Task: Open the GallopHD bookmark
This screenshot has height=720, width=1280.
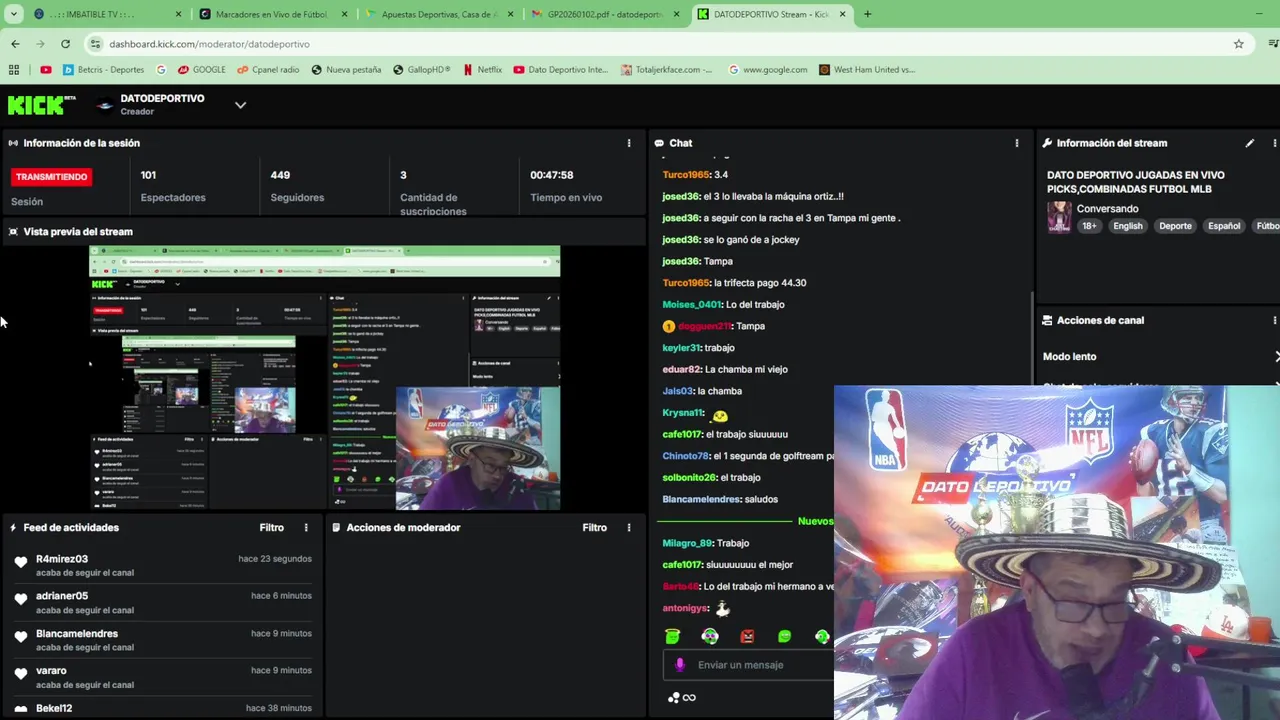Action: 422,70
